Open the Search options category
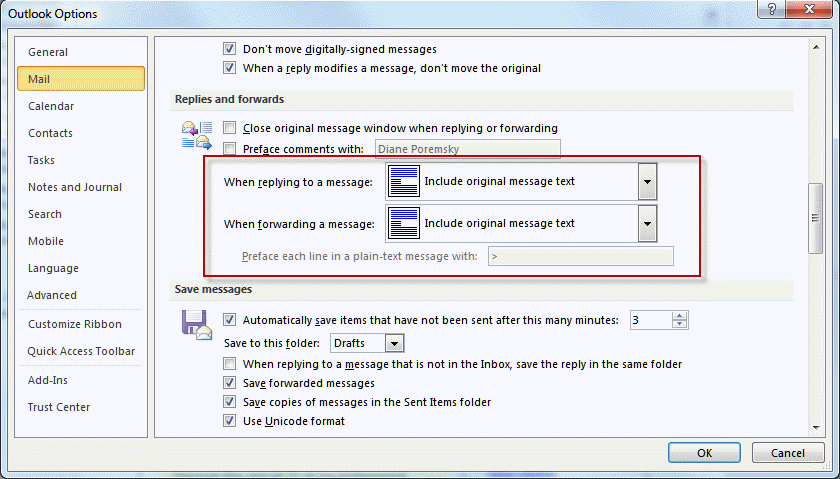840x479 pixels. click(x=81, y=214)
